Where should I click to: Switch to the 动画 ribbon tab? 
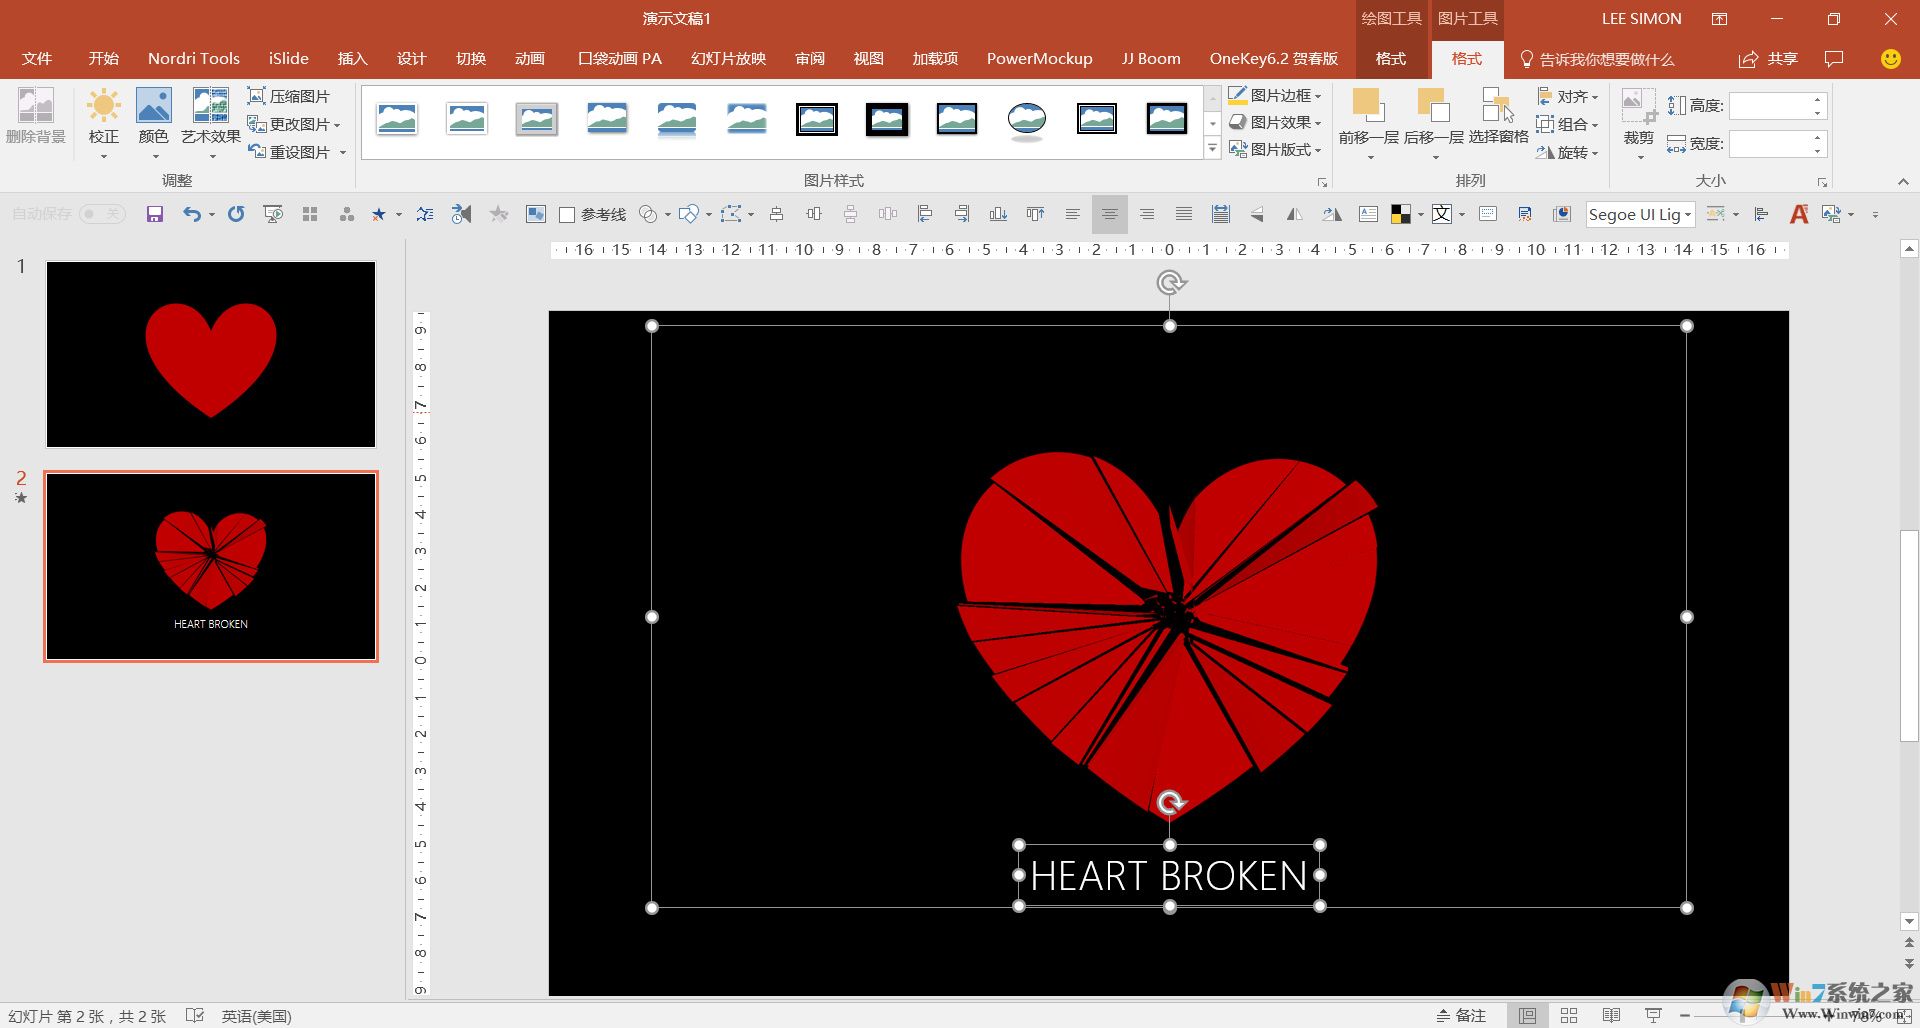tap(529, 58)
